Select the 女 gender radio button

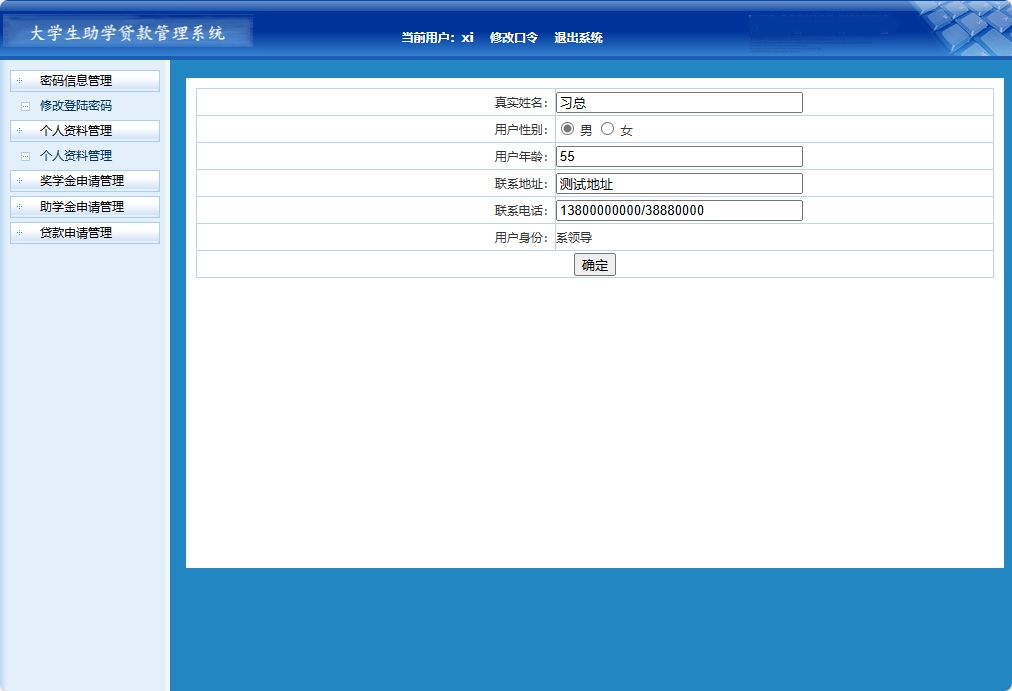[x=607, y=128]
